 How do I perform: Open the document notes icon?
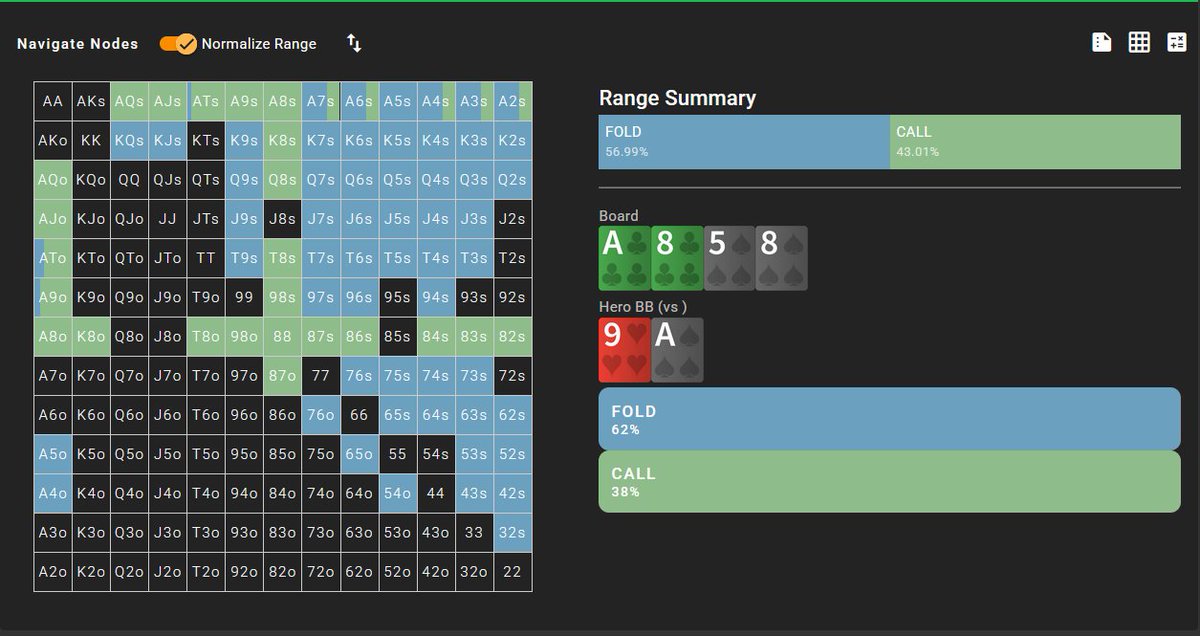1102,42
